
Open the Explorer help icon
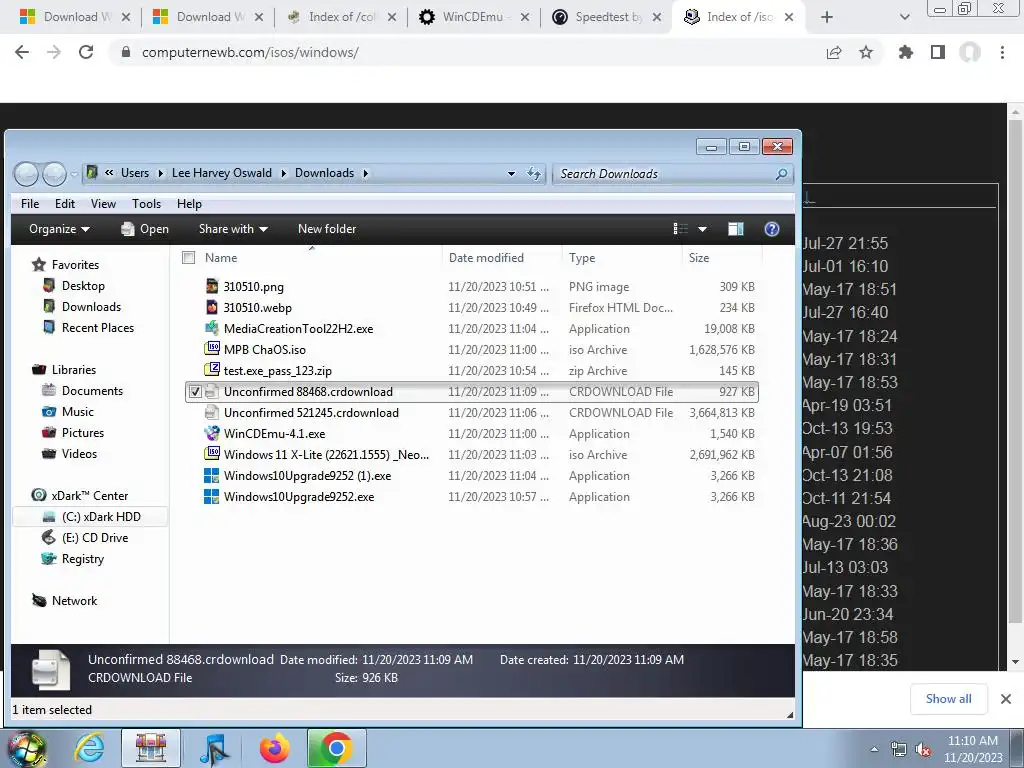click(771, 229)
